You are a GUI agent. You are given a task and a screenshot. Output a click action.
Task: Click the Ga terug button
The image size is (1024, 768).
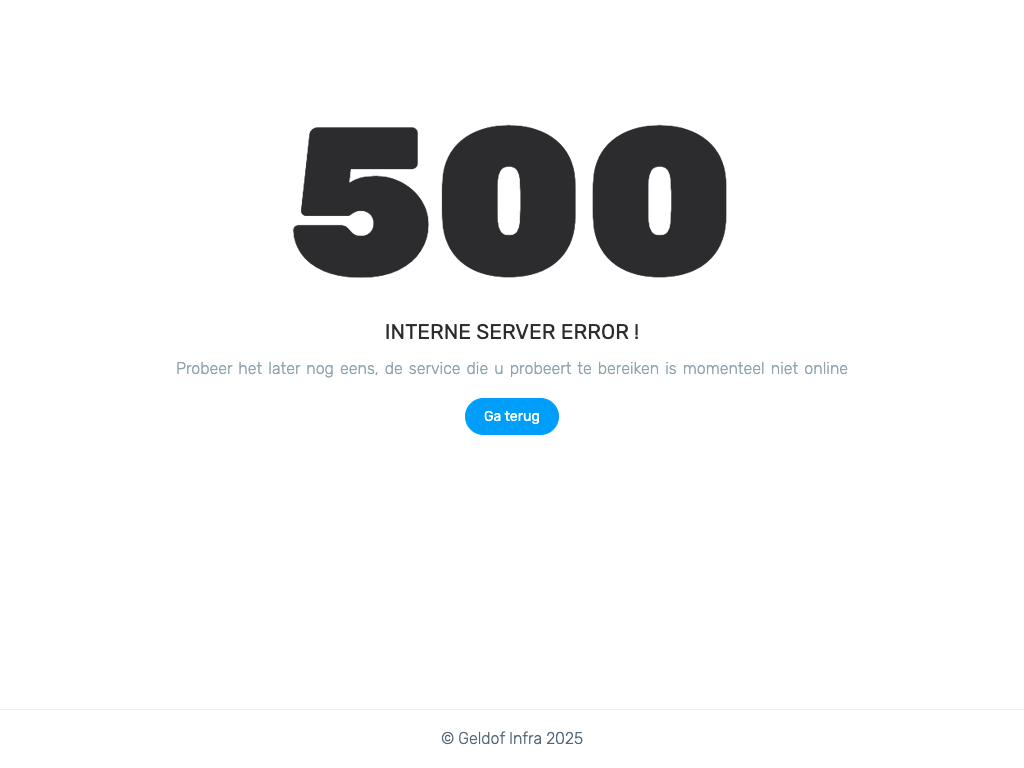511,416
